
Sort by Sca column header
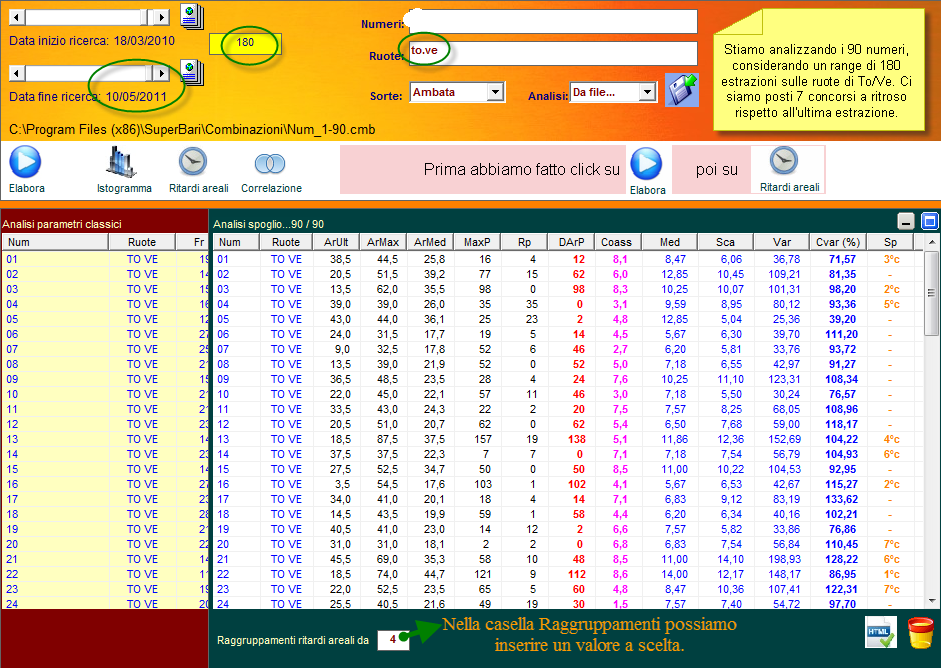pyautogui.click(x=725, y=242)
